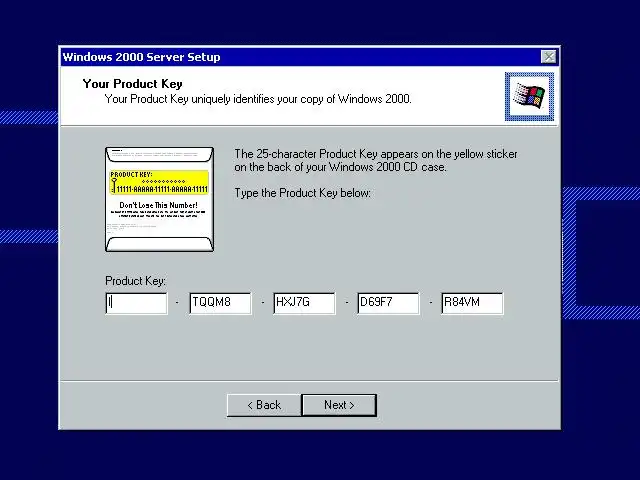Screen dimensions: 640x480
Task: Click the 'Type the Product Key below:' text
Action: click(x=302, y=193)
